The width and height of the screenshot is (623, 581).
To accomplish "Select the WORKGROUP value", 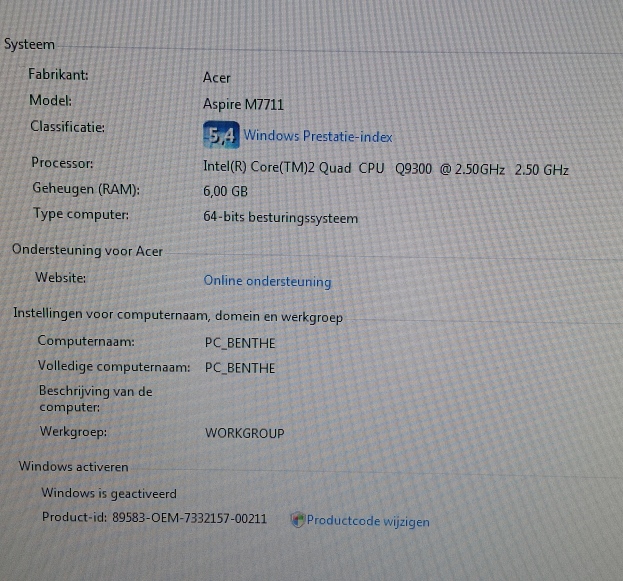I will pos(245,433).
